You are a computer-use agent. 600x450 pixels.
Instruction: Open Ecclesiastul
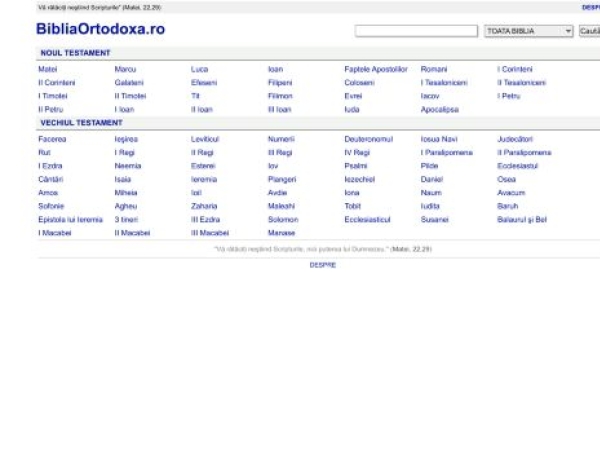(x=517, y=166)
